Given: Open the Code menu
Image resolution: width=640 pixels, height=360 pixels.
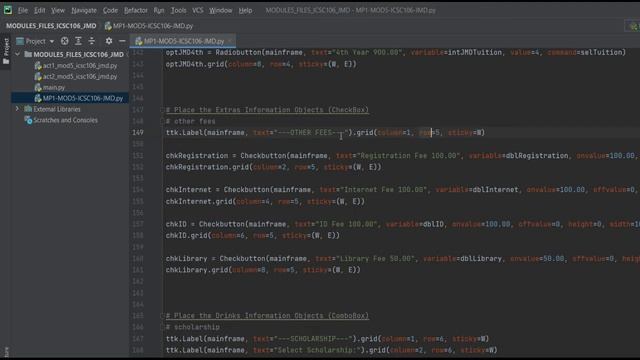Looking at the screenshot, I should 110,10.
